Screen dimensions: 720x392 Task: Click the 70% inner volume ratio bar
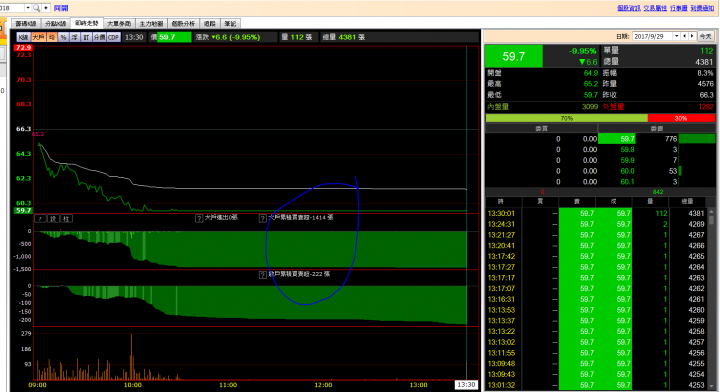pyautogui.click(x=567, y=118)
